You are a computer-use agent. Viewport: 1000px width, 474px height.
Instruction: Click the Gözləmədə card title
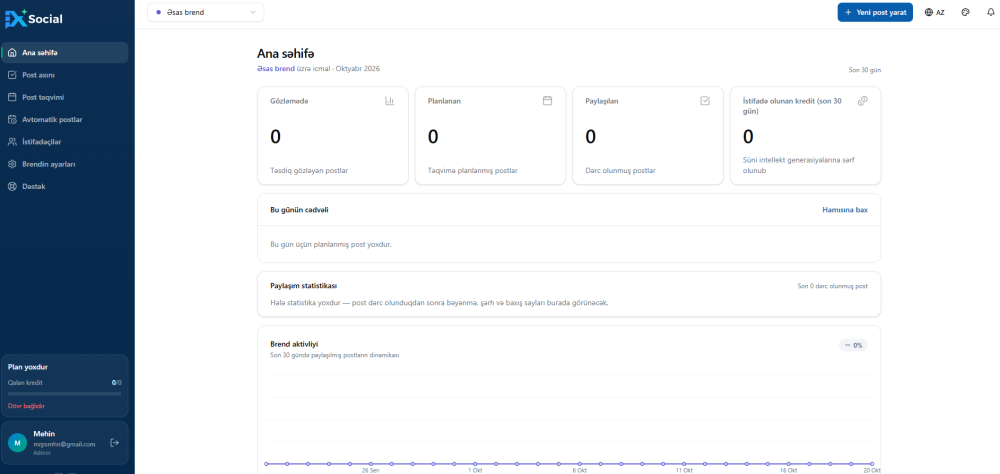tap(290, 101)
